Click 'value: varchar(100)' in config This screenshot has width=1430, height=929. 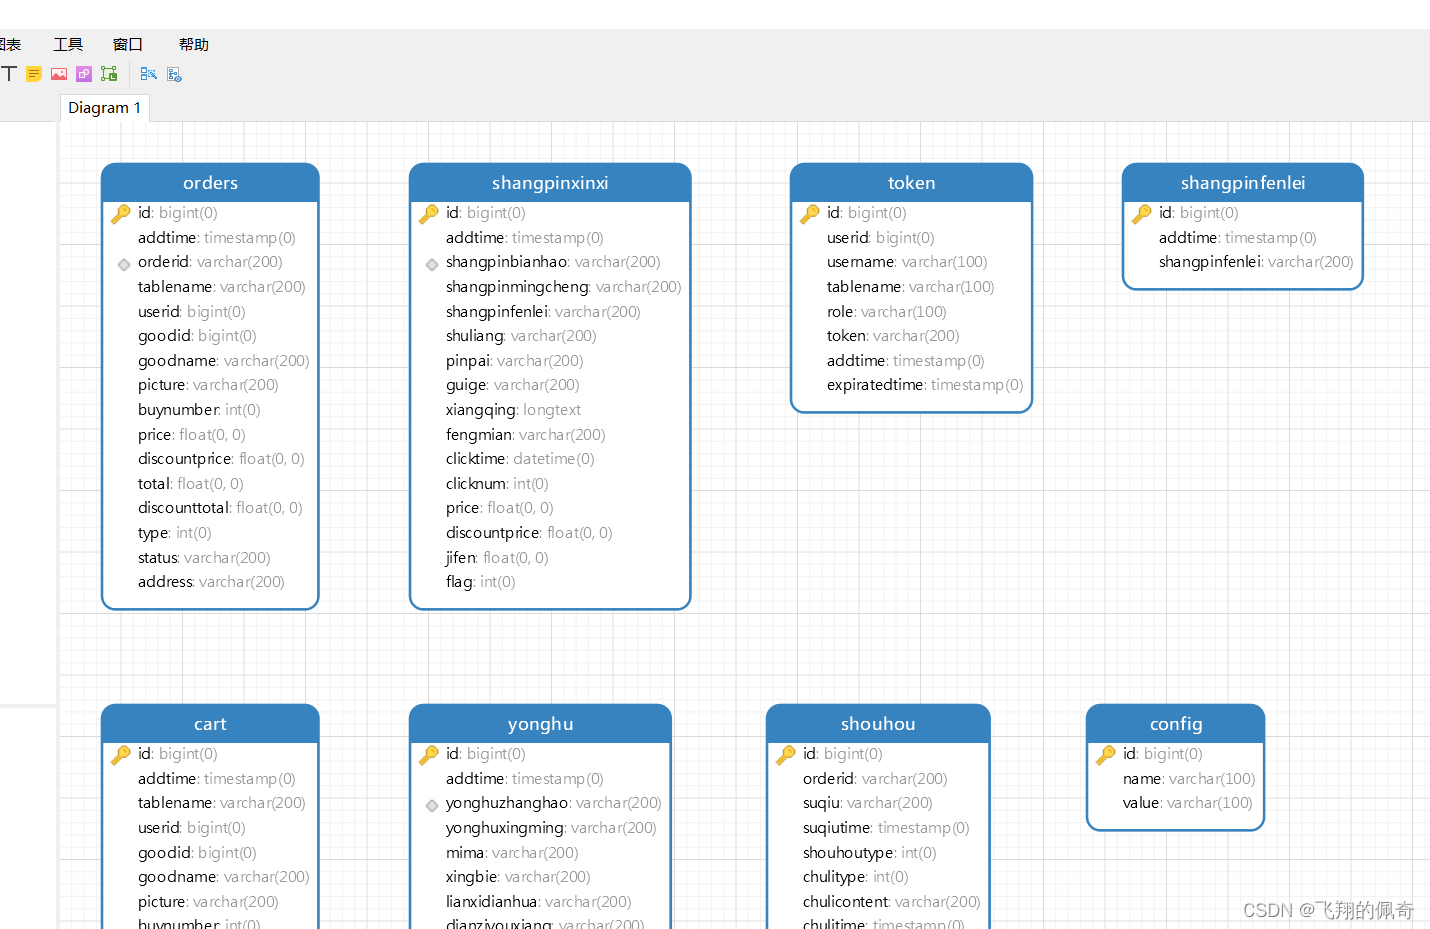(1188, 803)
